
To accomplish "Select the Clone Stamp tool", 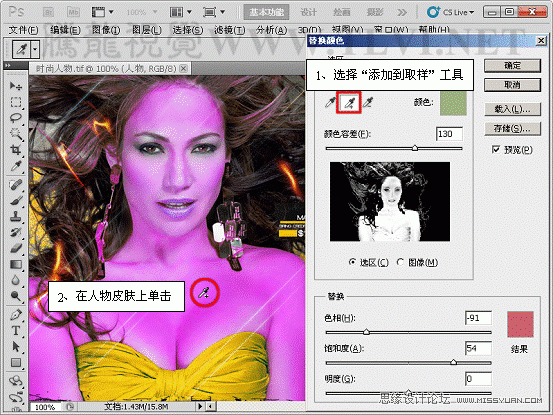I will pyautogui.click(x=16, y=216).
